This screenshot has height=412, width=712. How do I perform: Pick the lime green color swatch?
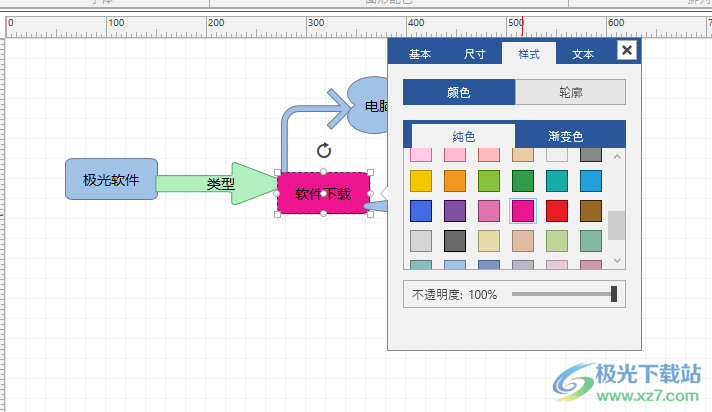click(489, 181)
